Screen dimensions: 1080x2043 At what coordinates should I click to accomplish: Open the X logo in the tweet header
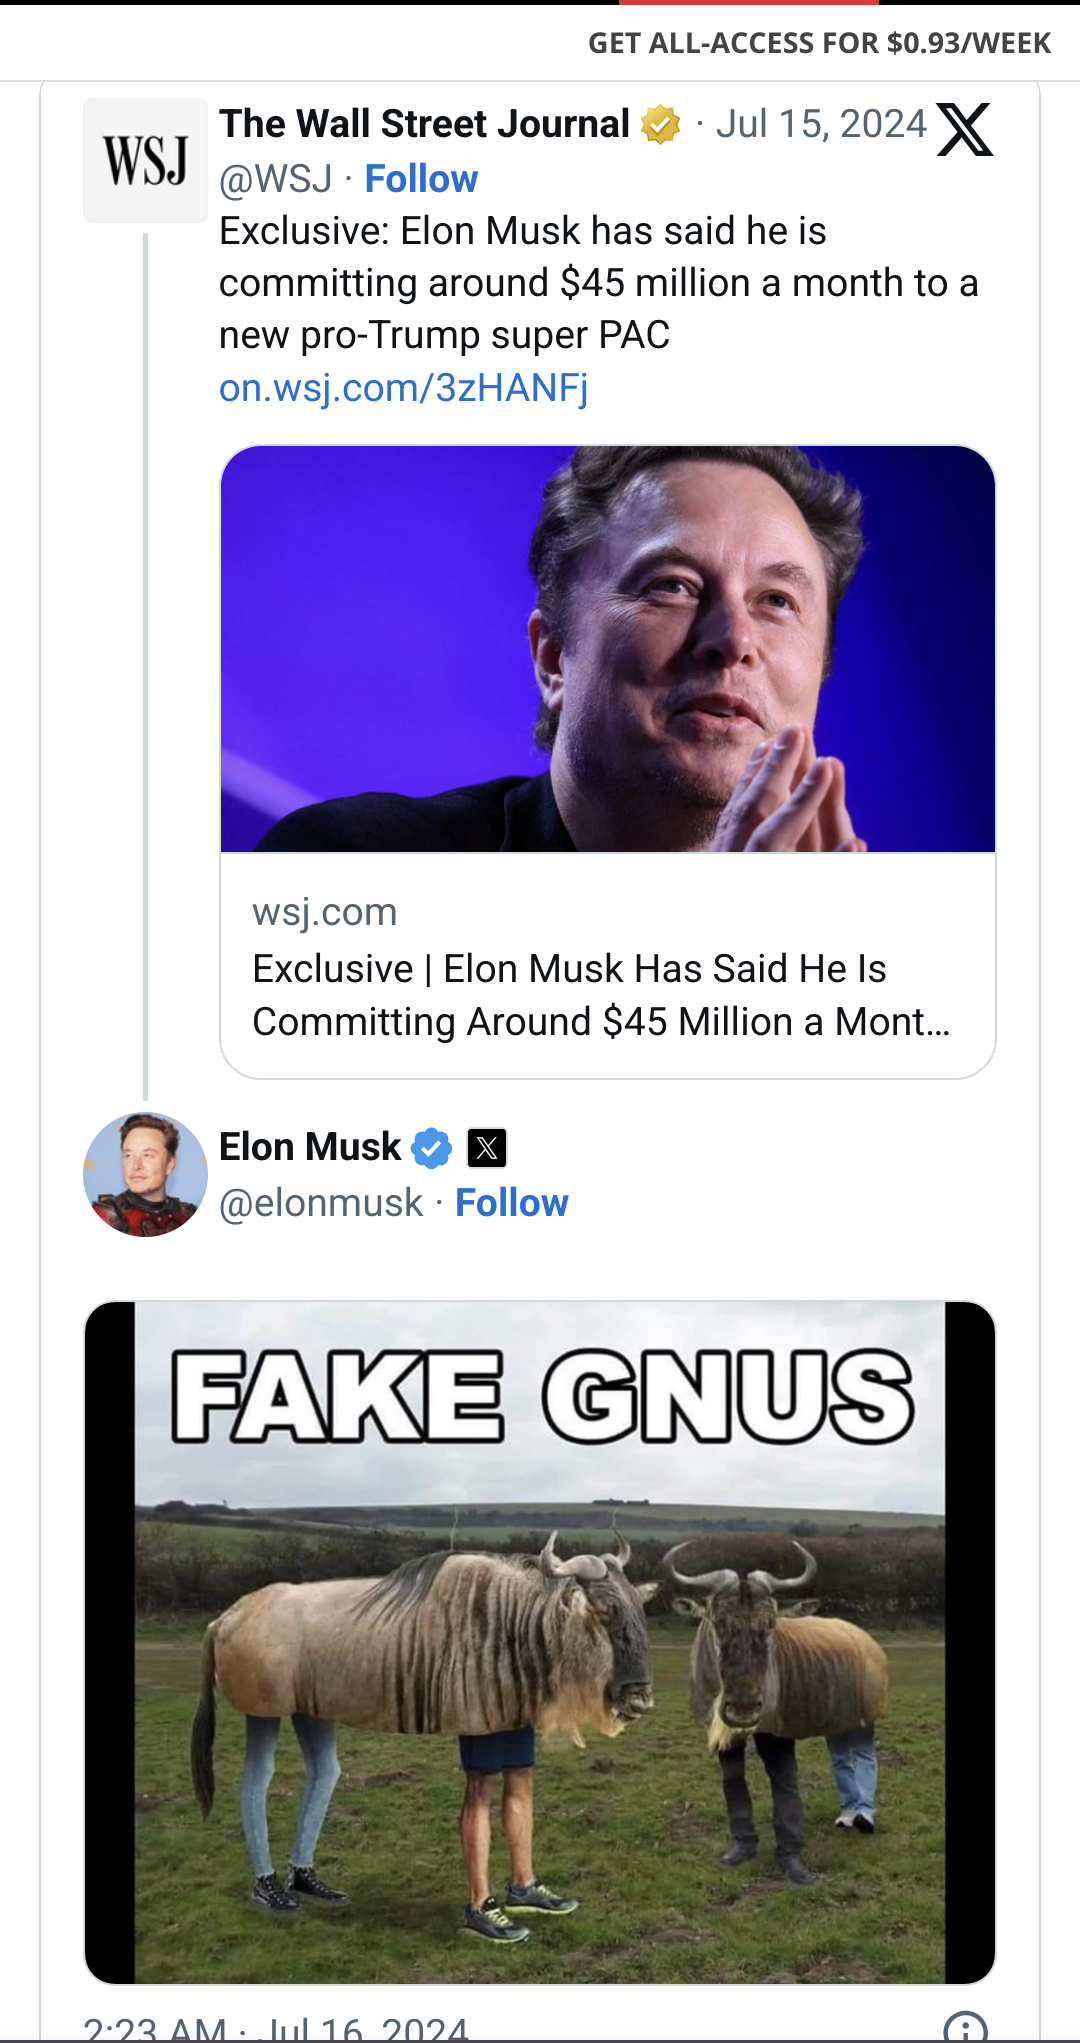pos(964,129)
